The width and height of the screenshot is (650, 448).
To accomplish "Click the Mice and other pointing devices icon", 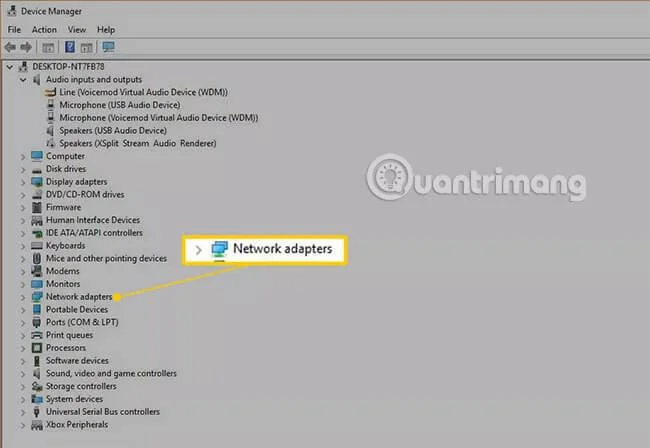I will pyautogui.click(x=37, y=259).
